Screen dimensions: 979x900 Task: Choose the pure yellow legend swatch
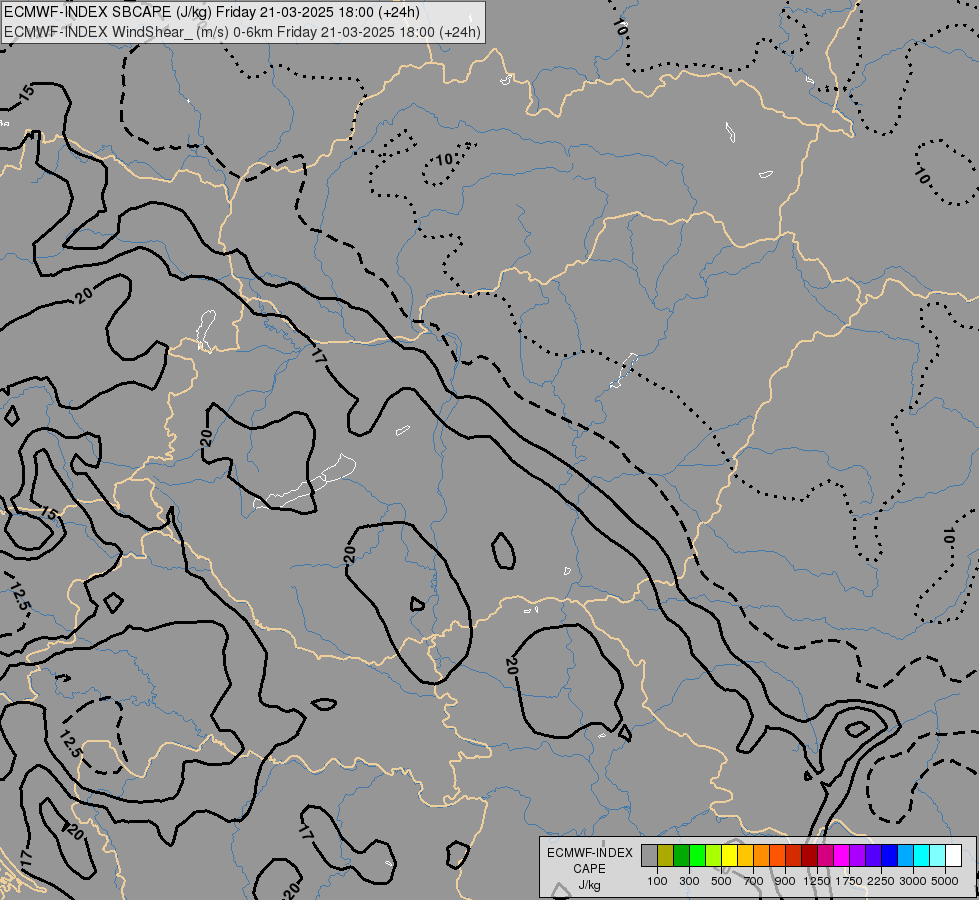[x=729, y=855]
